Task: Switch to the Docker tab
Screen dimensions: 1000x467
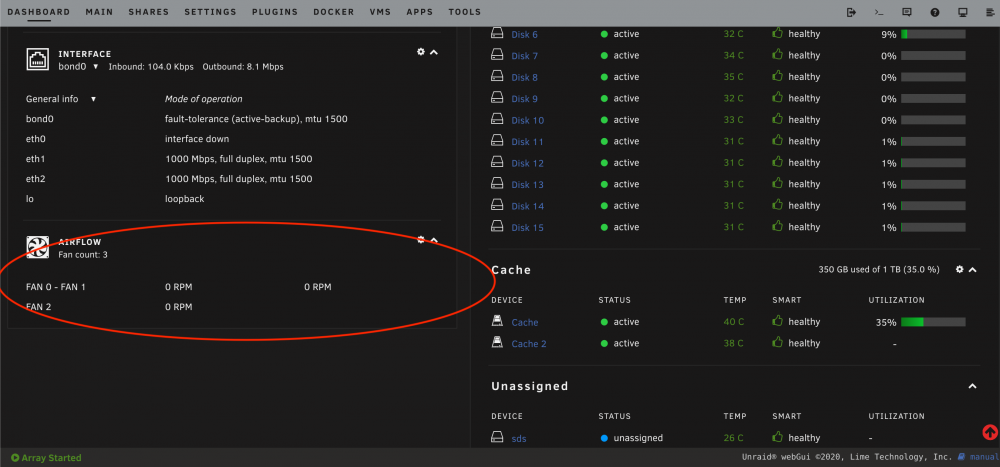Action: pyautogui.click(x=334, y=12)
